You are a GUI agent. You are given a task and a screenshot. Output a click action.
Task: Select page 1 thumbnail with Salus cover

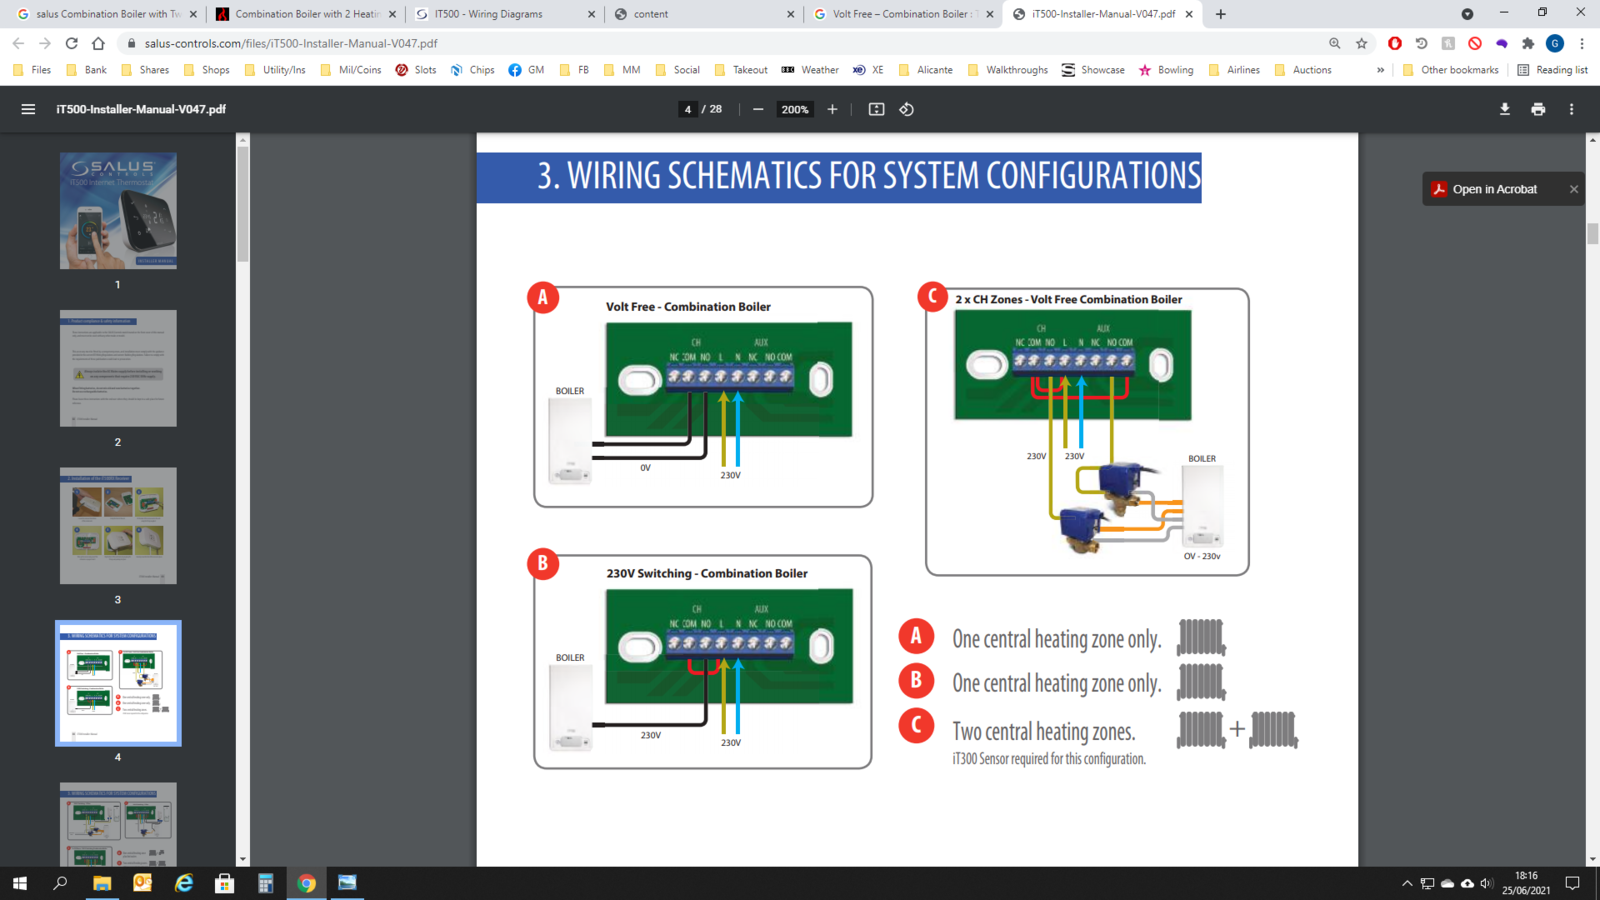(x=118, y=211)
